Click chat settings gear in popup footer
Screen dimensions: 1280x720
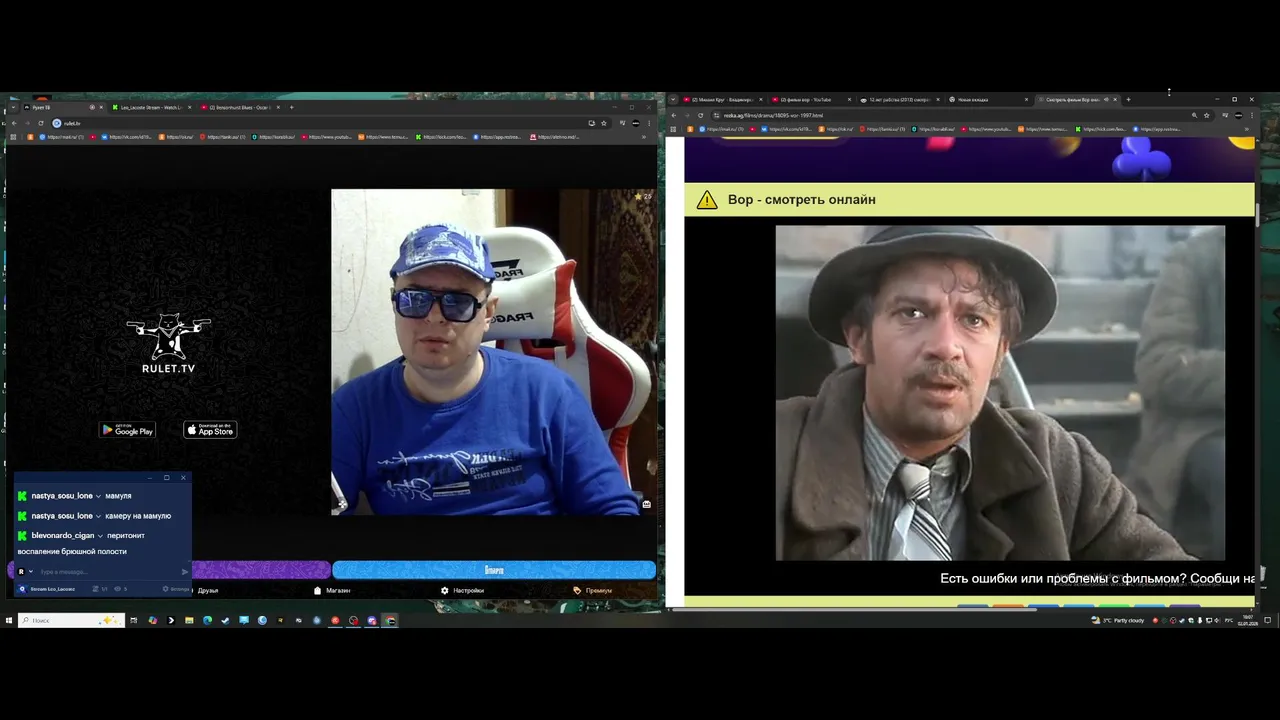175,589
